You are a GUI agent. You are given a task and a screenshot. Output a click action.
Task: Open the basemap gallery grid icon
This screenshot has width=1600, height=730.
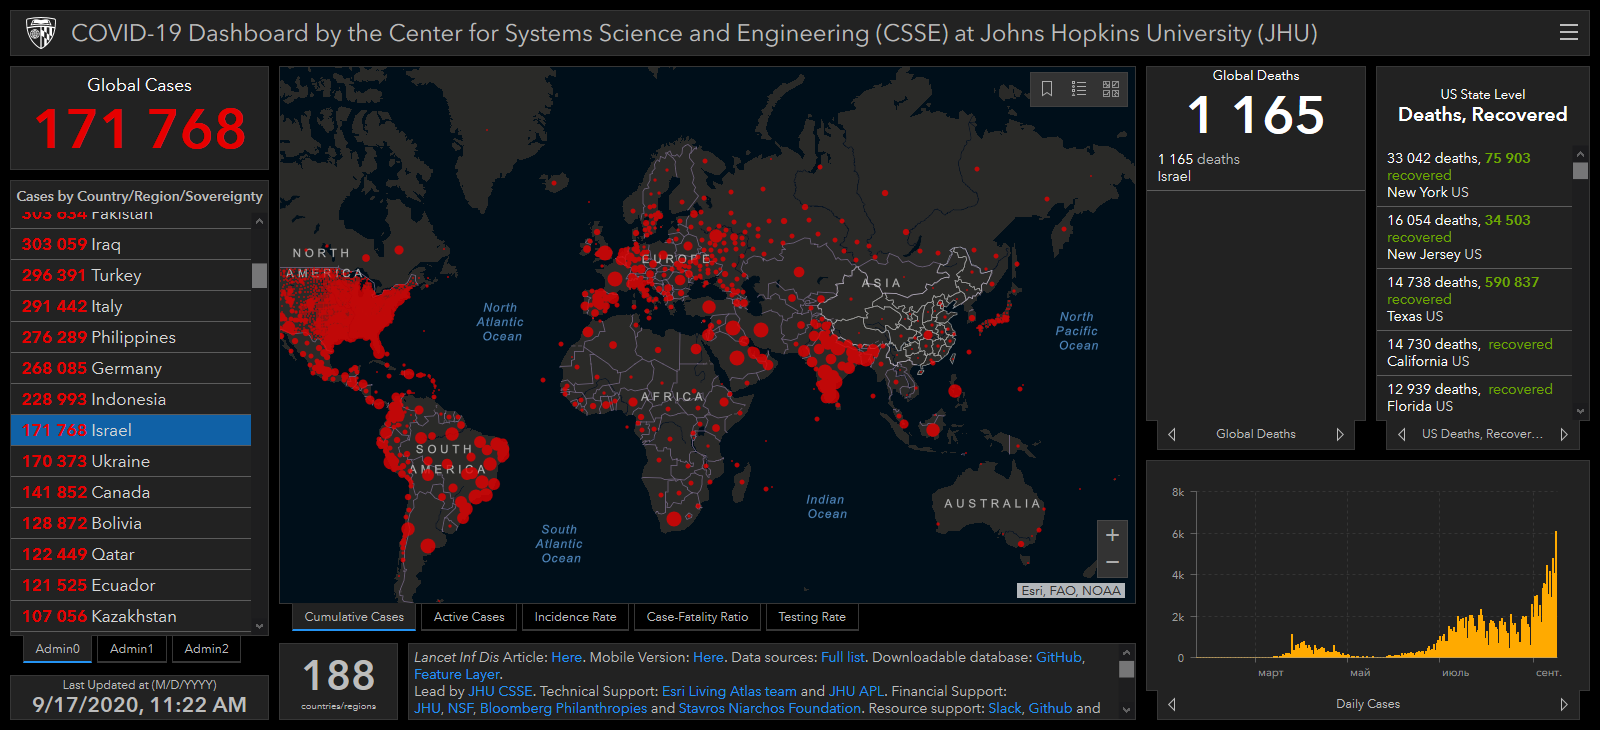(x=1111, y=89)
